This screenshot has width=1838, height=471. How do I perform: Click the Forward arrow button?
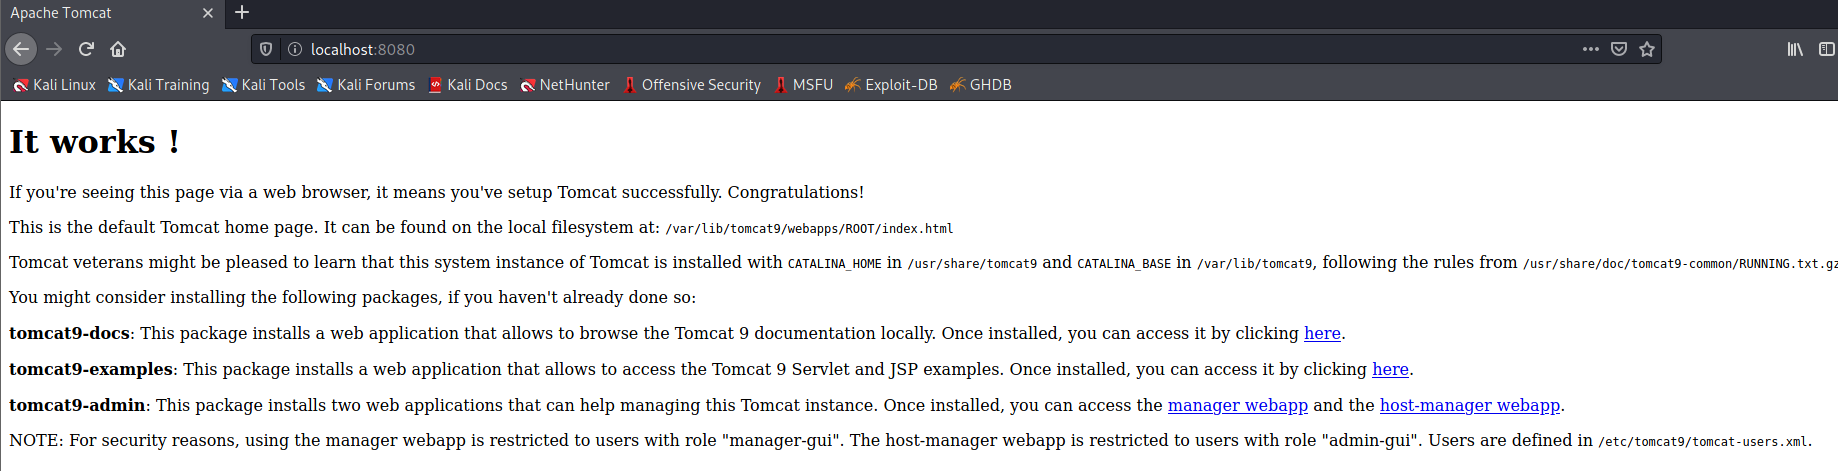pyautogui.click(x=54, y=49)
